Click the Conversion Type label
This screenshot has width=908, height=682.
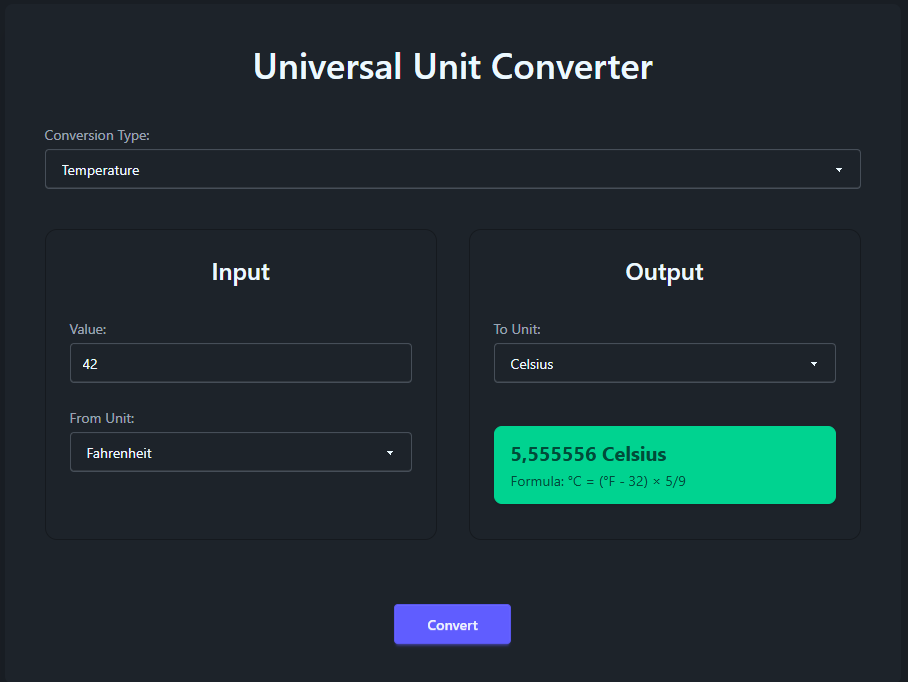(97, 135)
